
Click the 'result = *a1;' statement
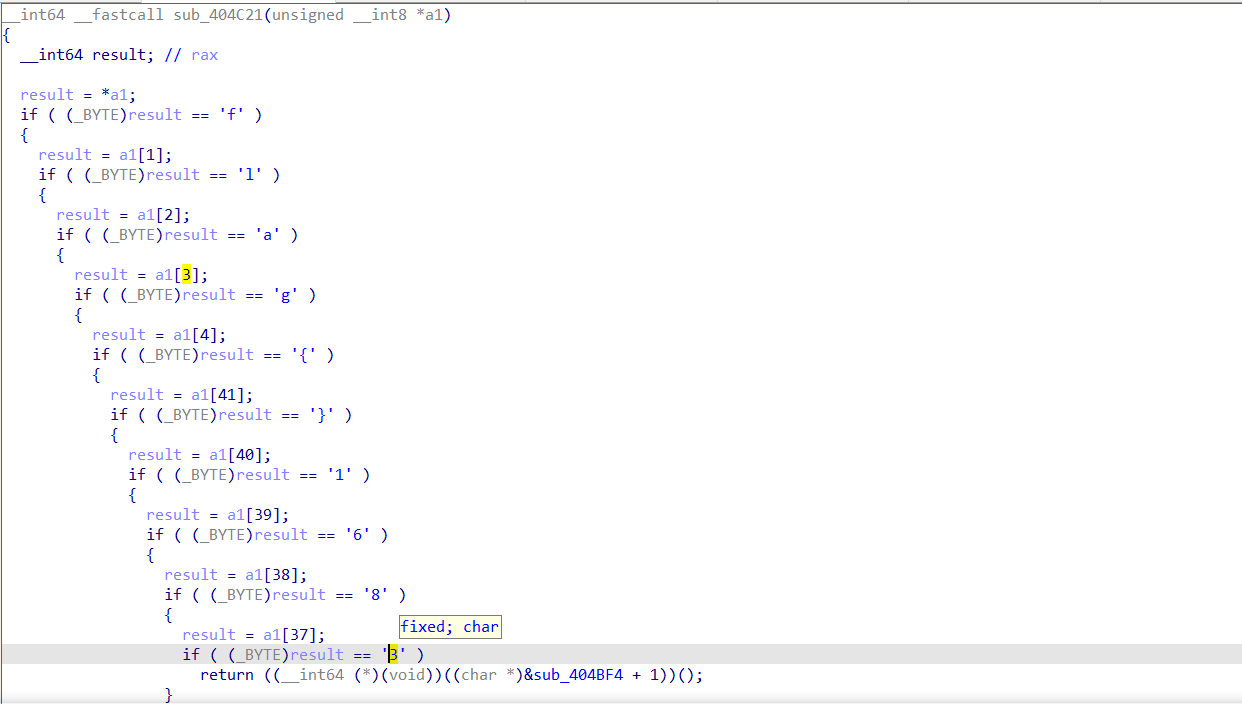pyautogui.click(x=75, y=95)
